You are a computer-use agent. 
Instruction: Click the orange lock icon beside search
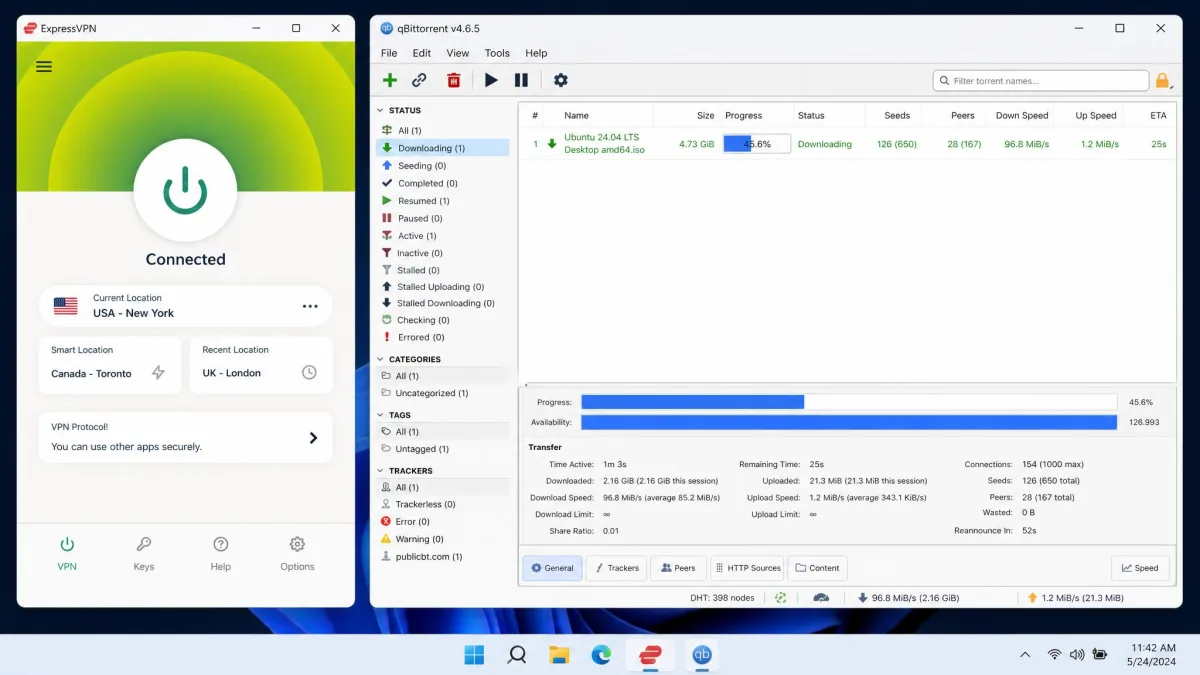[1163, 81]
